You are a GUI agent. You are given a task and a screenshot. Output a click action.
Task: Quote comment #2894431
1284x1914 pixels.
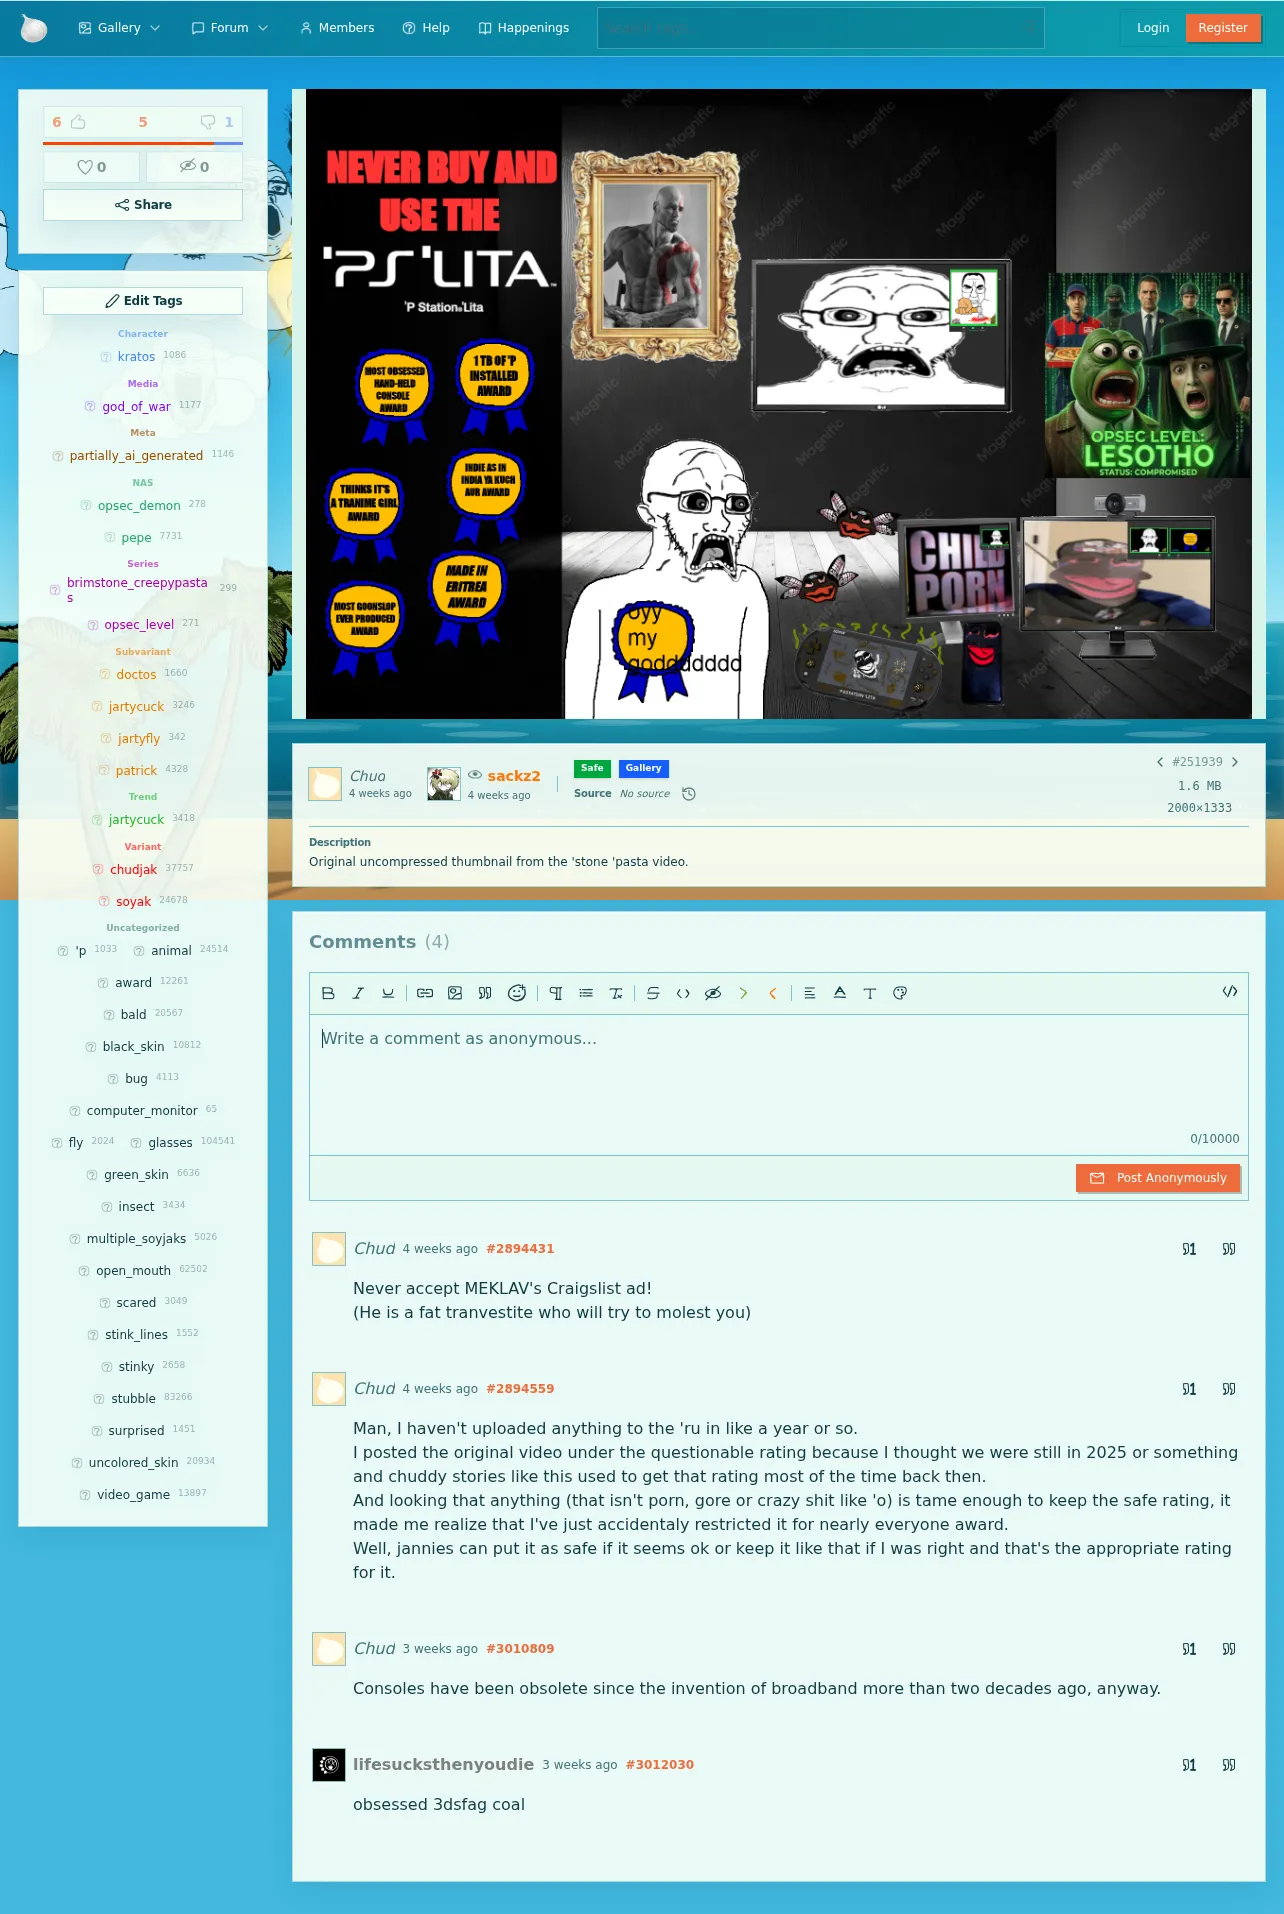point(1229,1249)
